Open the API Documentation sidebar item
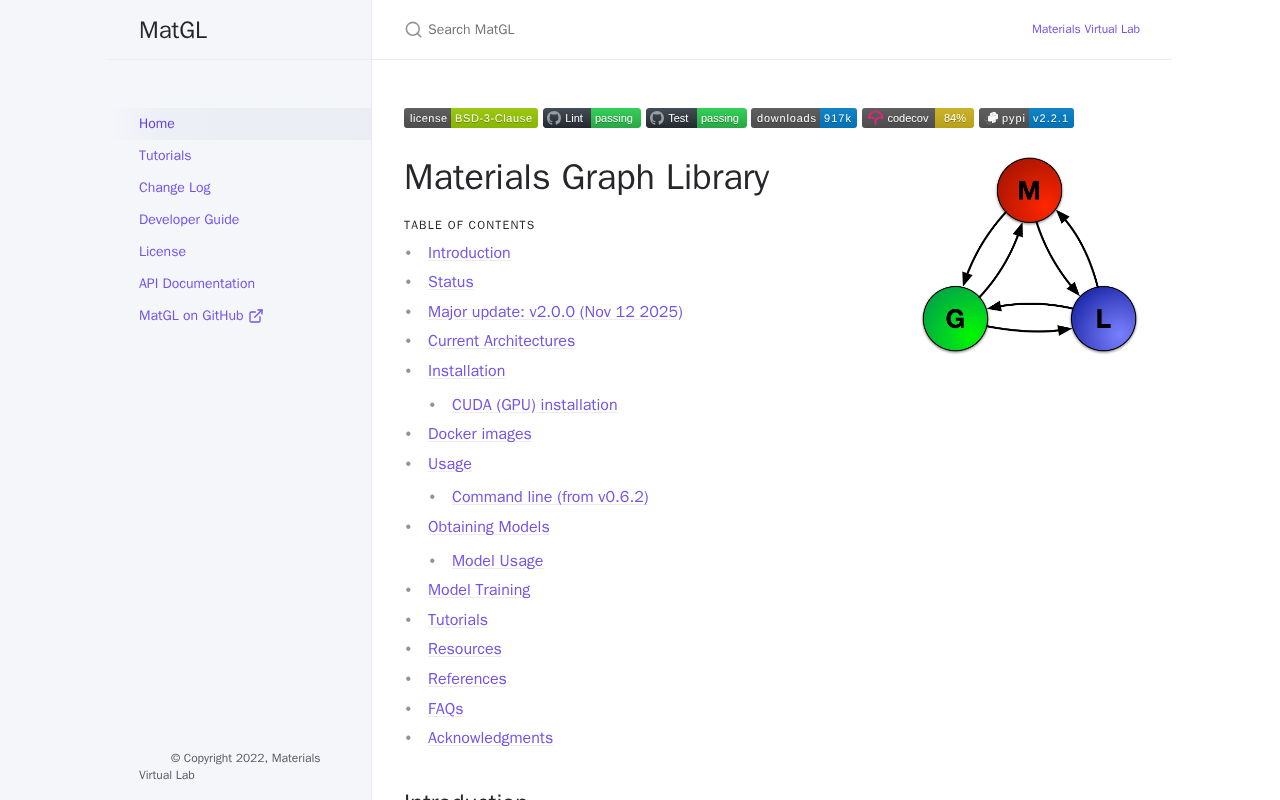Viewport: 1280px width, 800px height. coord(197,284)
